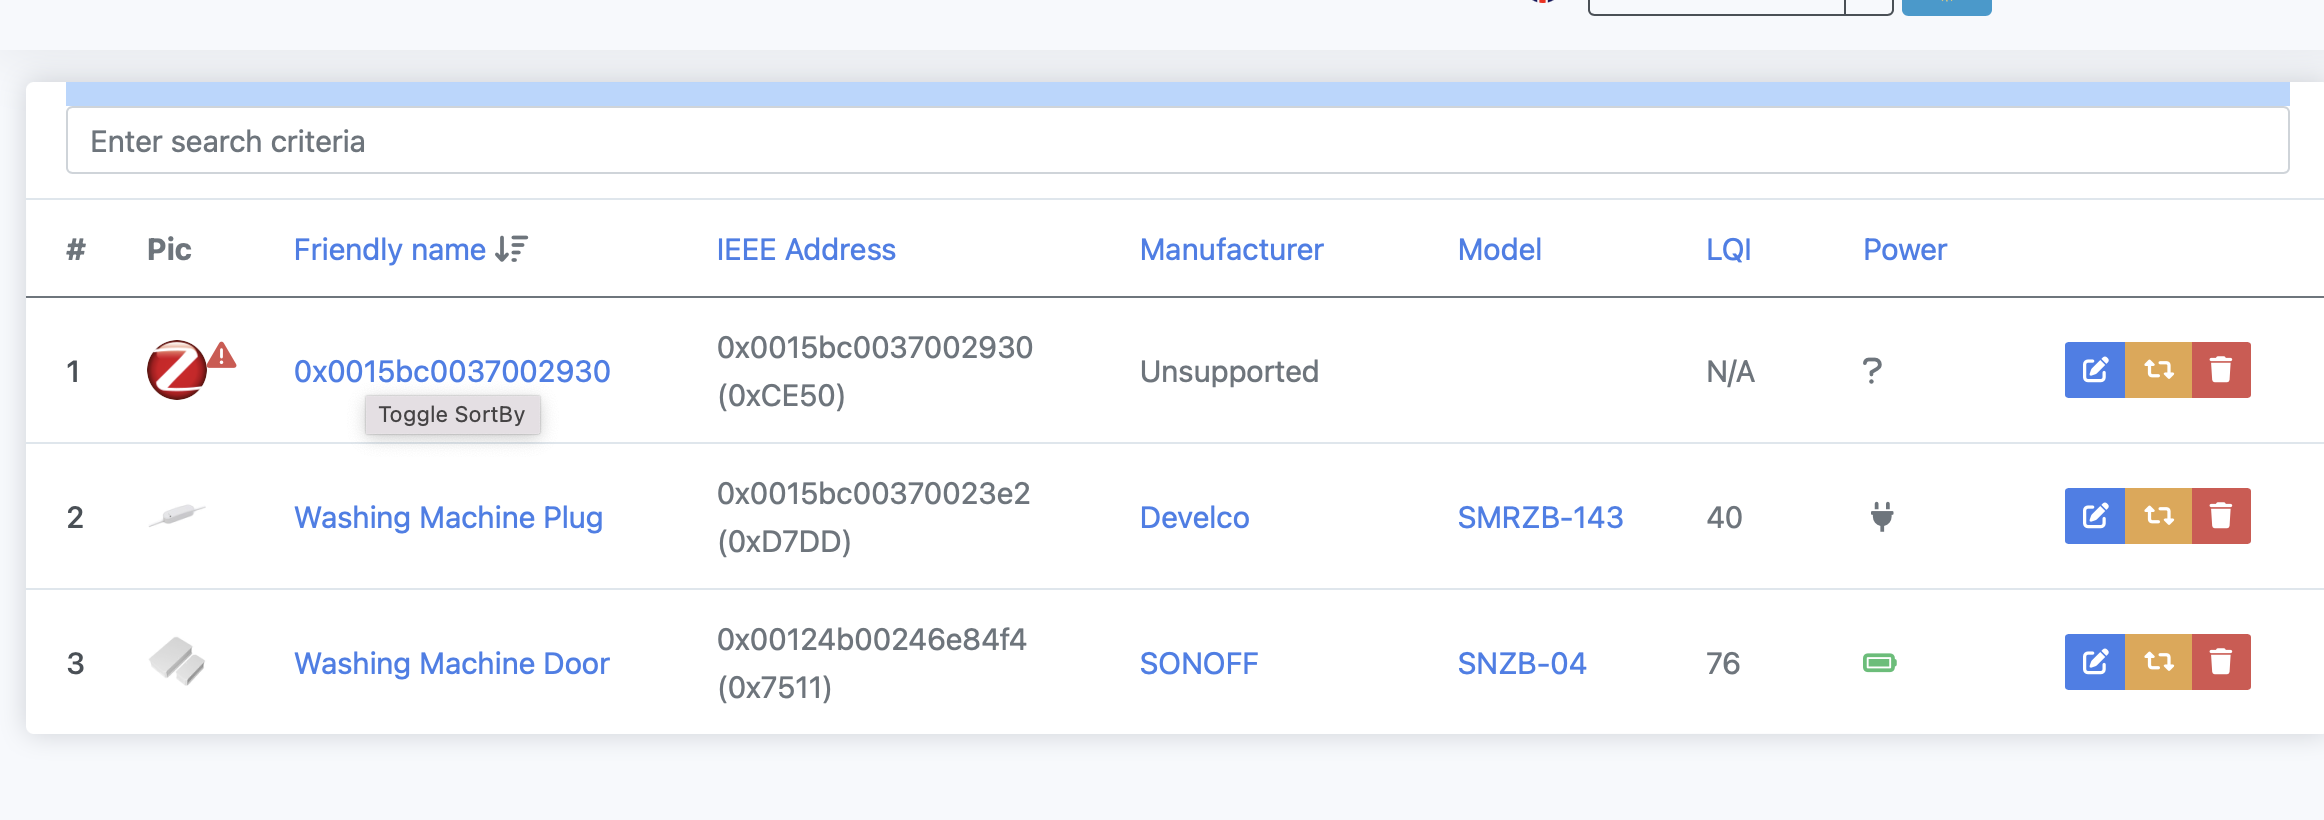Edit the unsupported device's friendly name
Screen dimensions: 2324x820
(x=2094, y=370)
